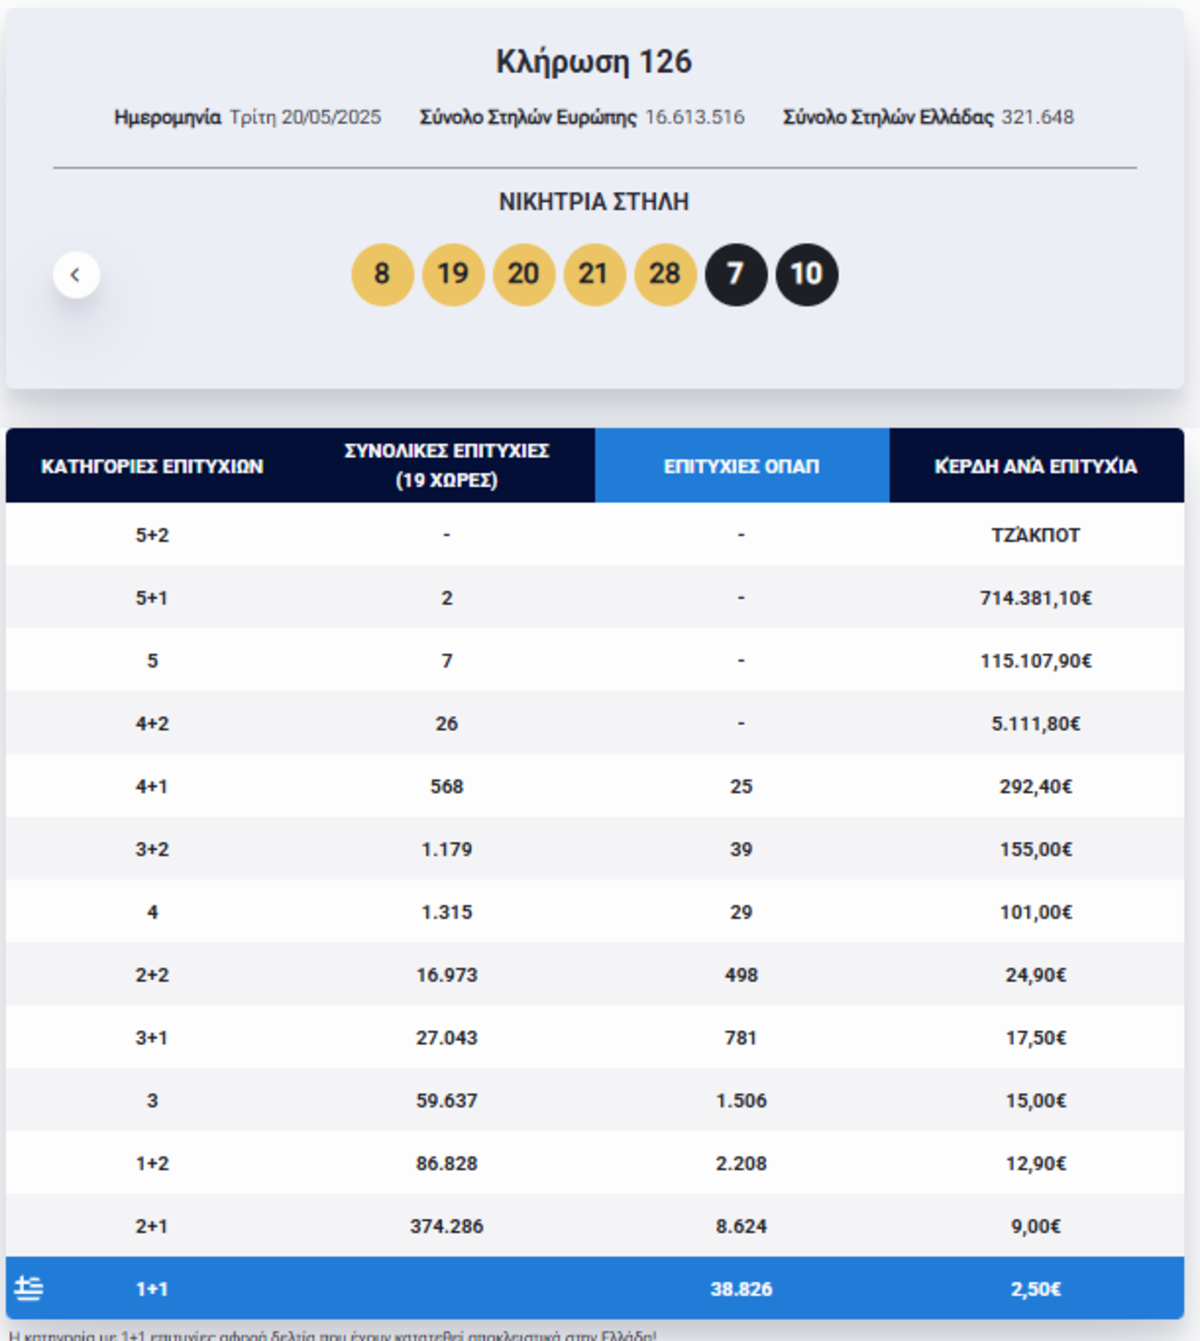Click the 2+1 category cell
This screenshot has width=1200, height=1341.
coord(152,1227)
